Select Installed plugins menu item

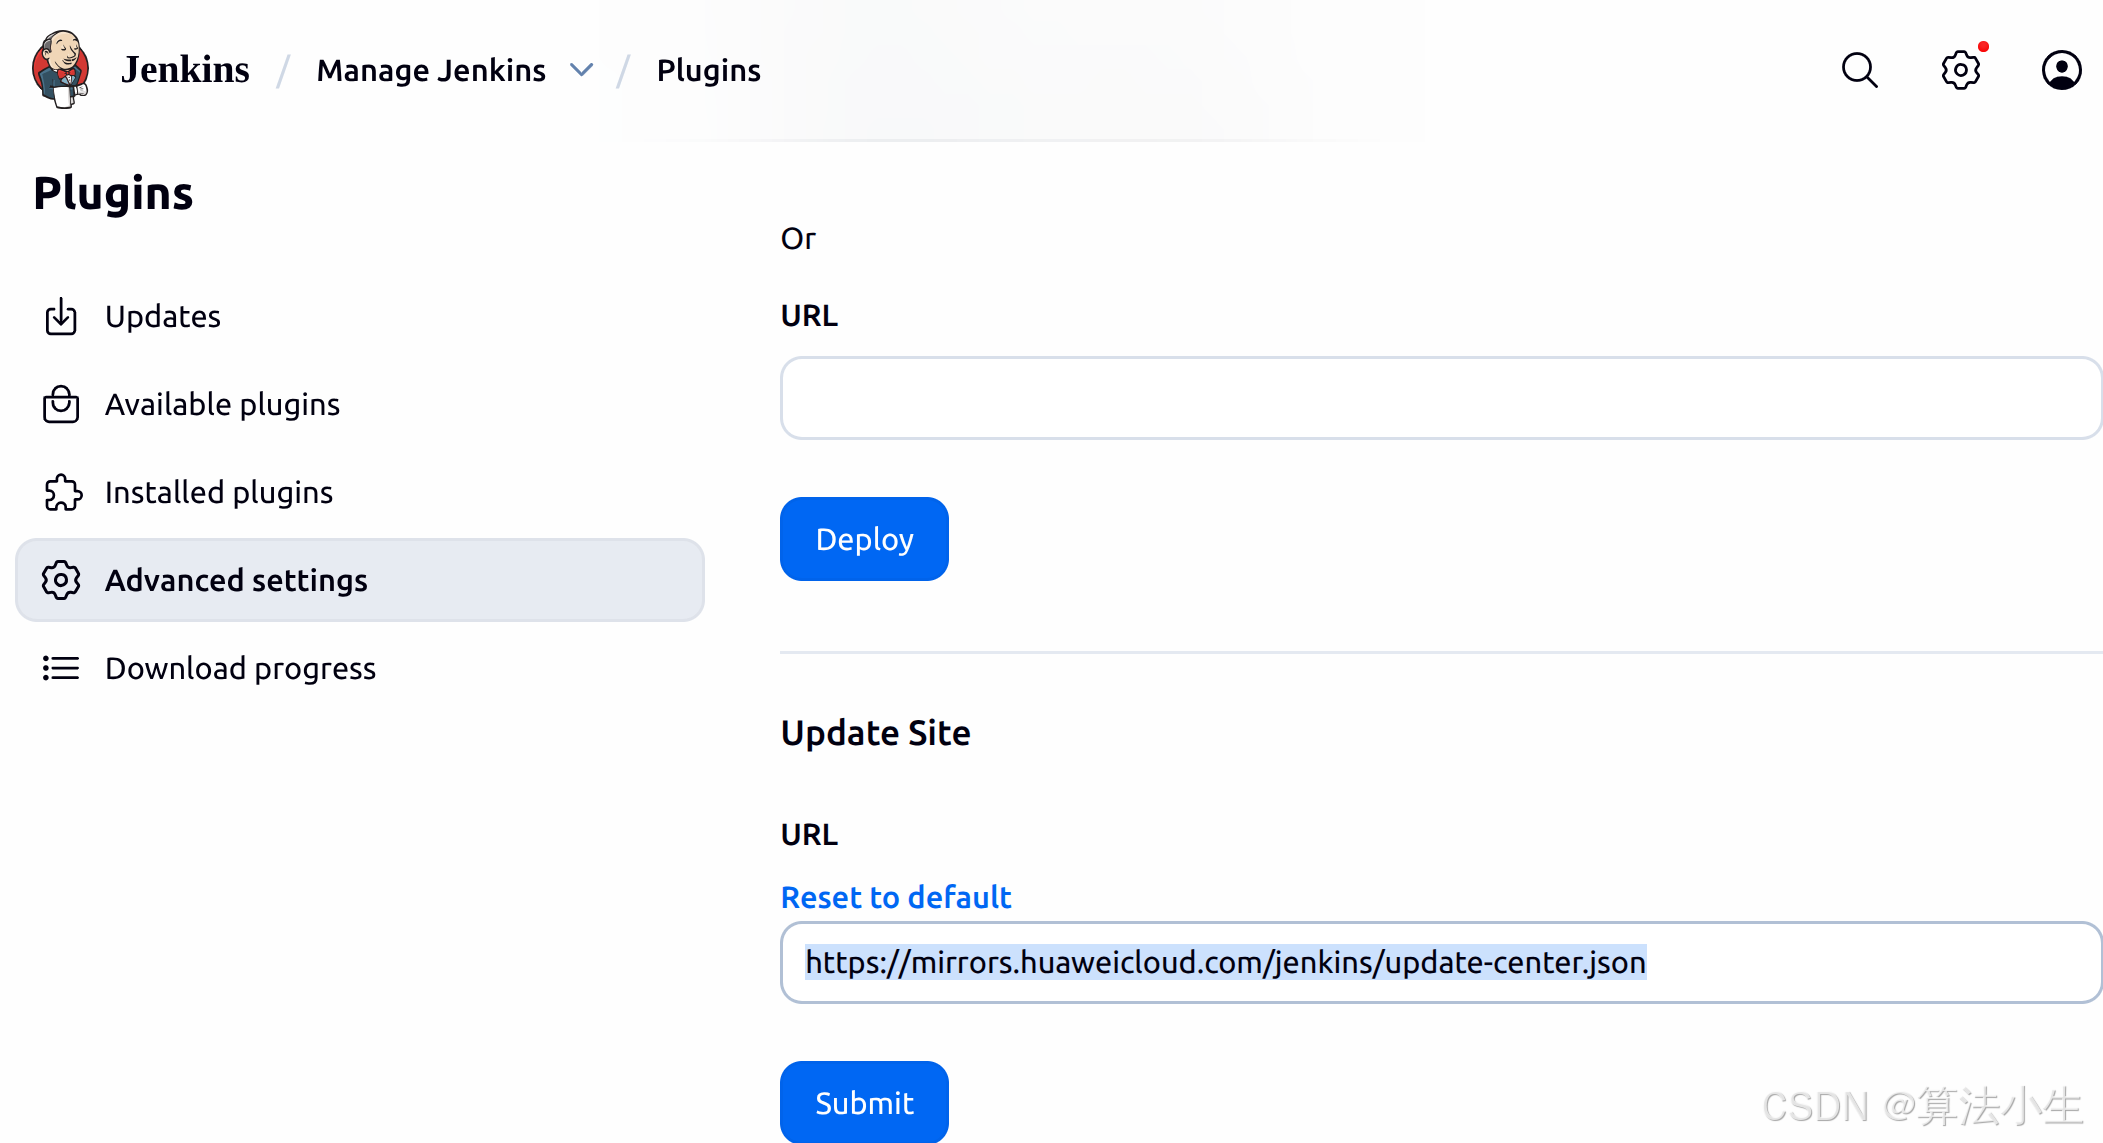[x=219, y=492]
